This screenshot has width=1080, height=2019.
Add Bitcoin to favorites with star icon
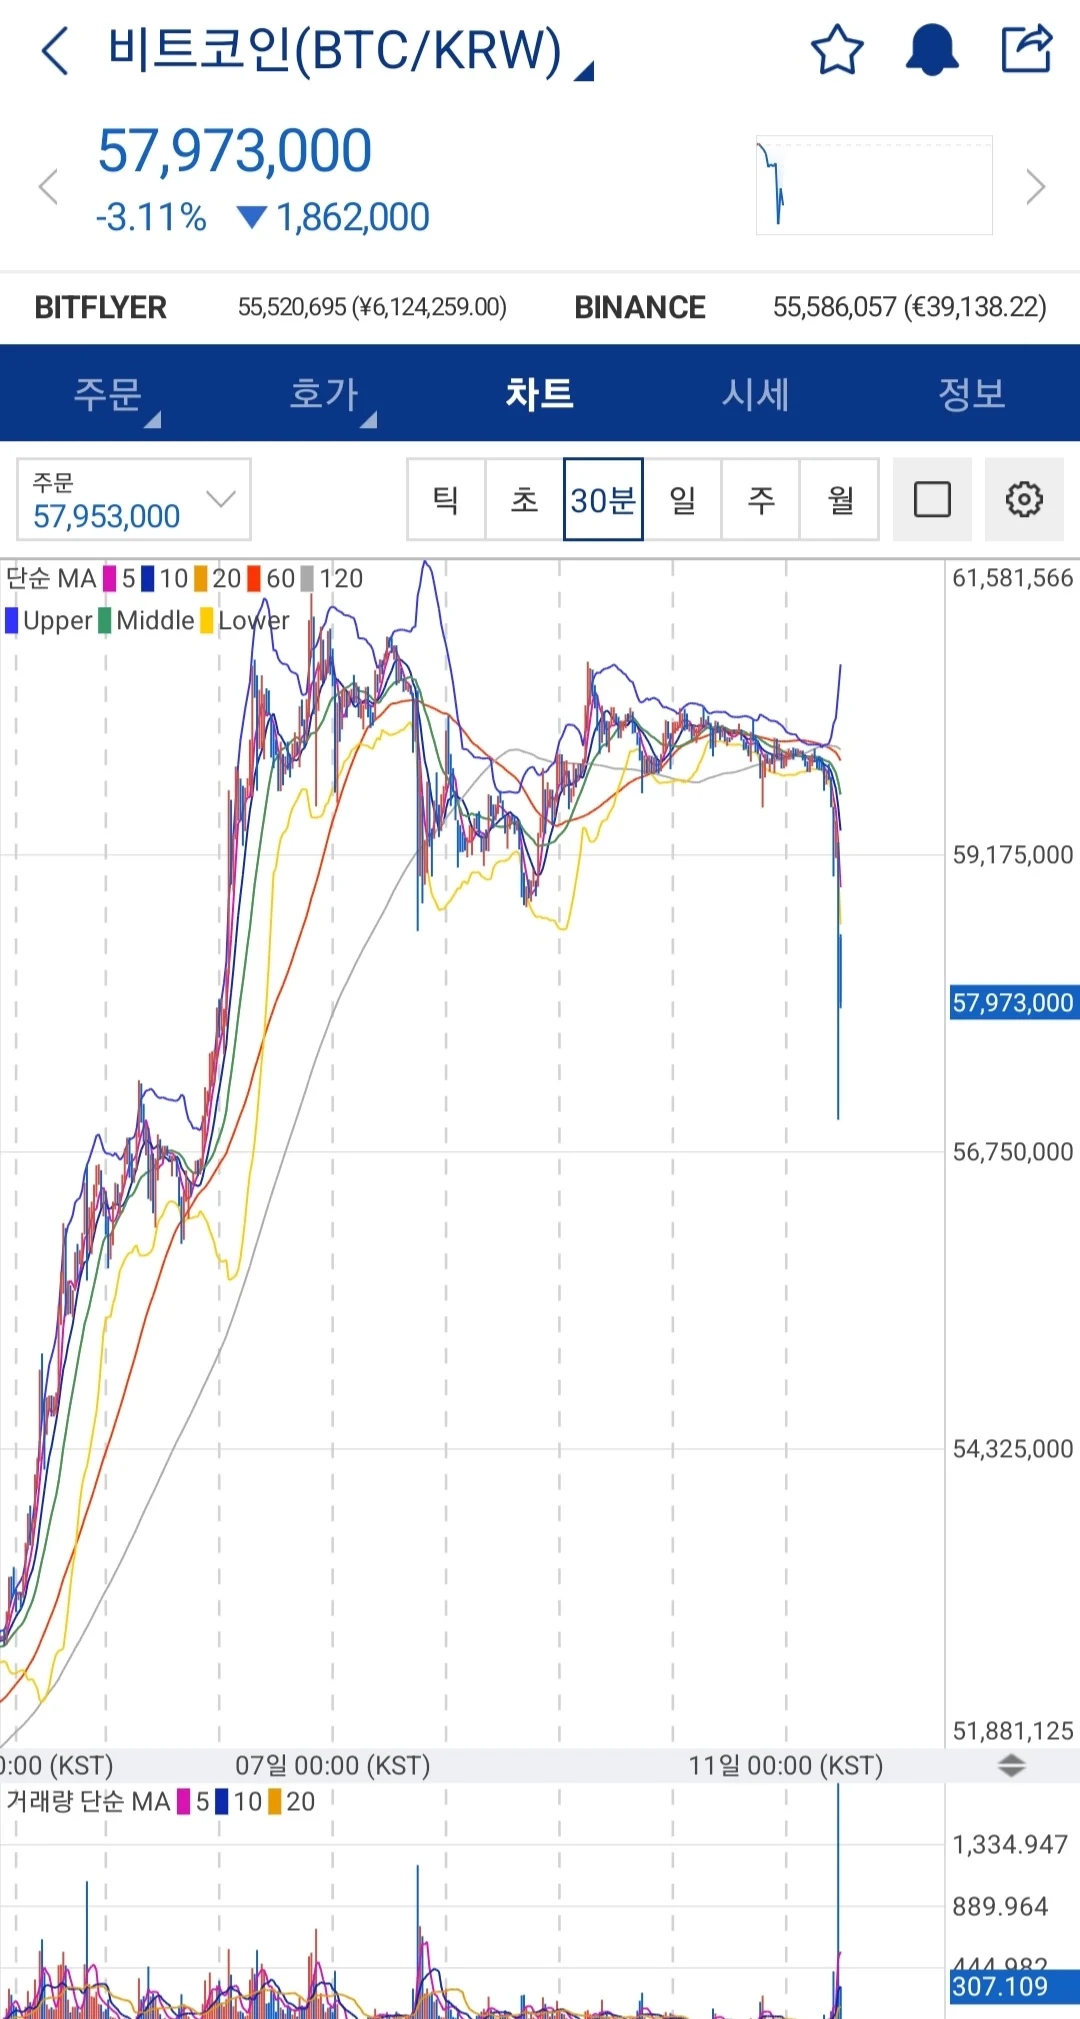(x=836, y=50)
